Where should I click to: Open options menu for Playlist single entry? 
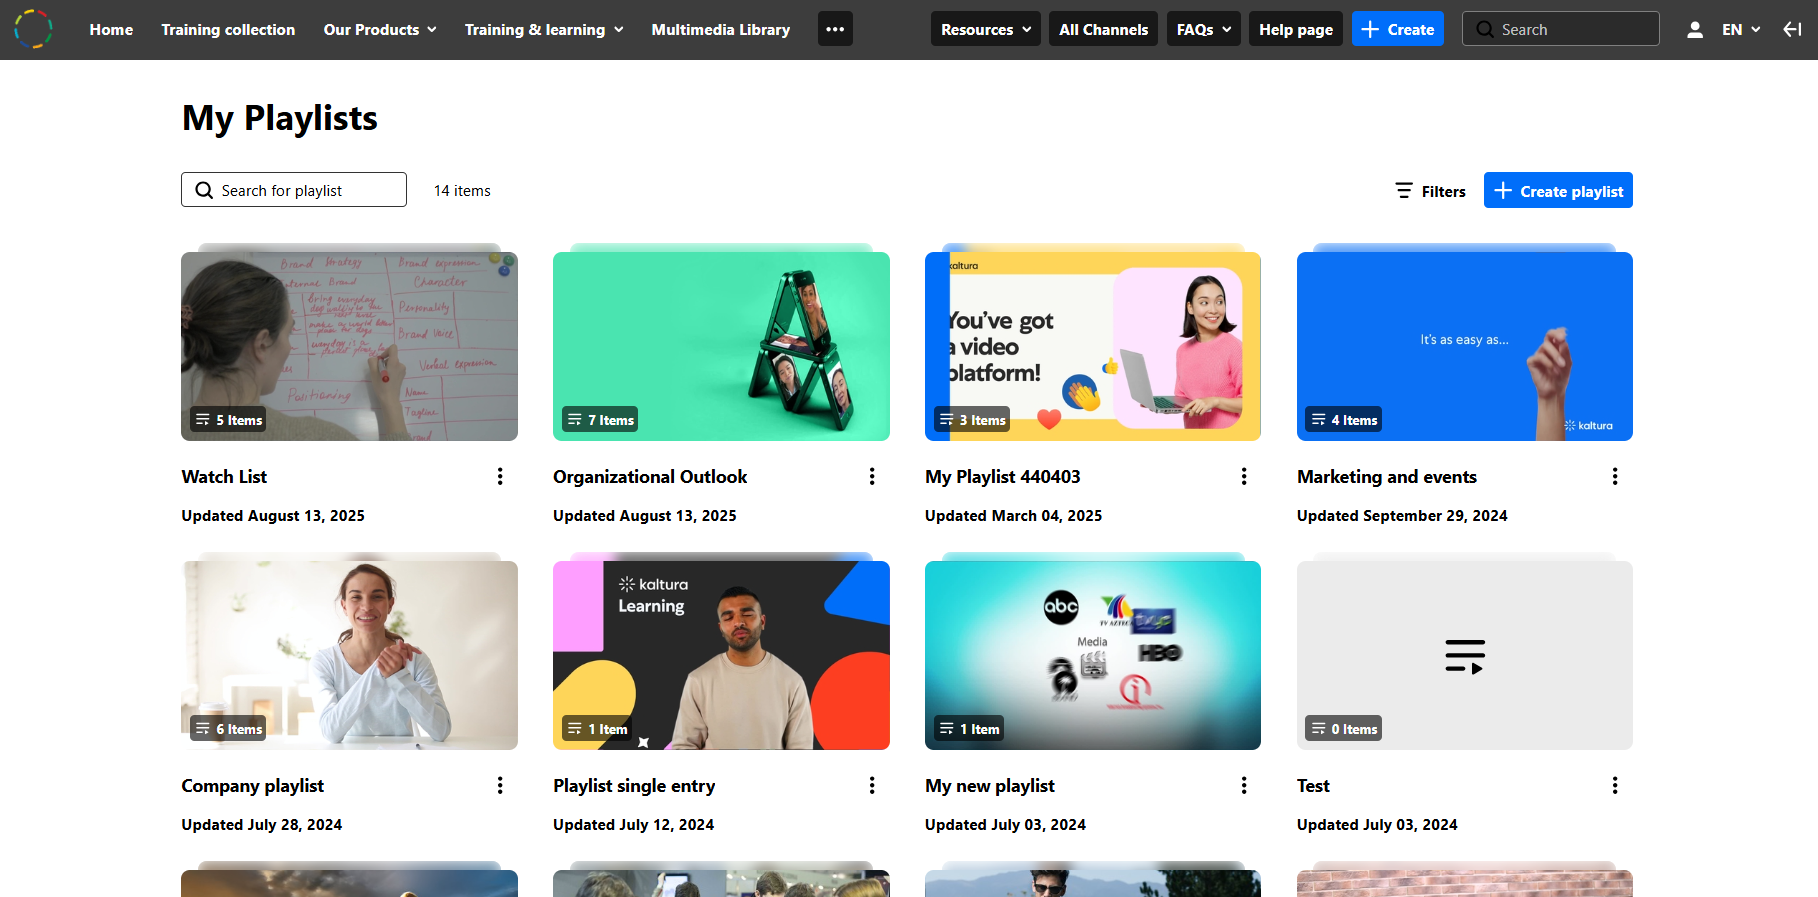coord(872,786)
